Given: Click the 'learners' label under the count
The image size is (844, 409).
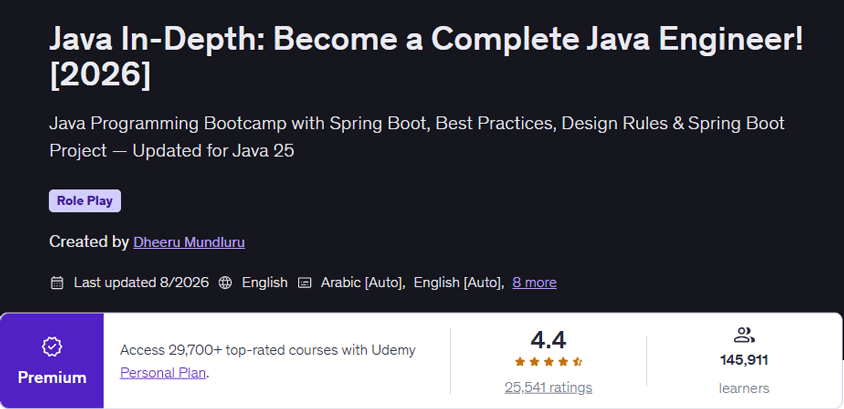Looking at the screenshot, I should (x=744, y=388).
